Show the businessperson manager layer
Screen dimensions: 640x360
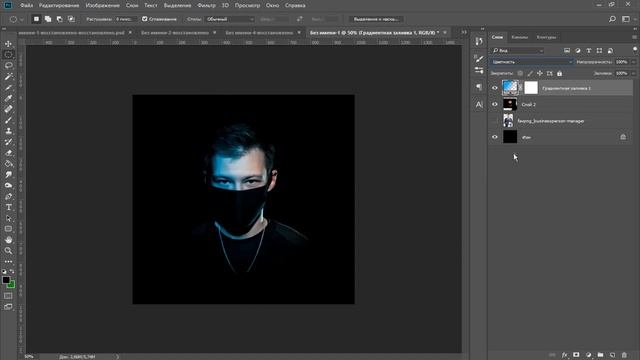click(495, 121)
